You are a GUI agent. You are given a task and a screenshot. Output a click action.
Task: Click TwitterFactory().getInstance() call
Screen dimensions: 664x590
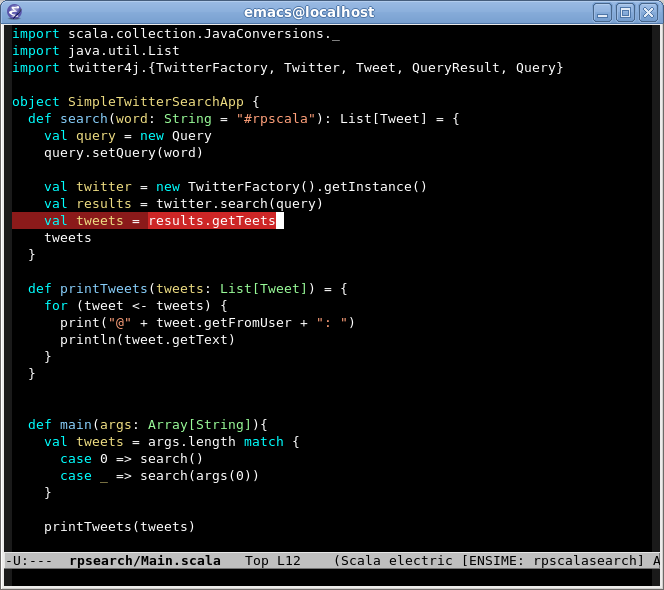coord(307,187)
